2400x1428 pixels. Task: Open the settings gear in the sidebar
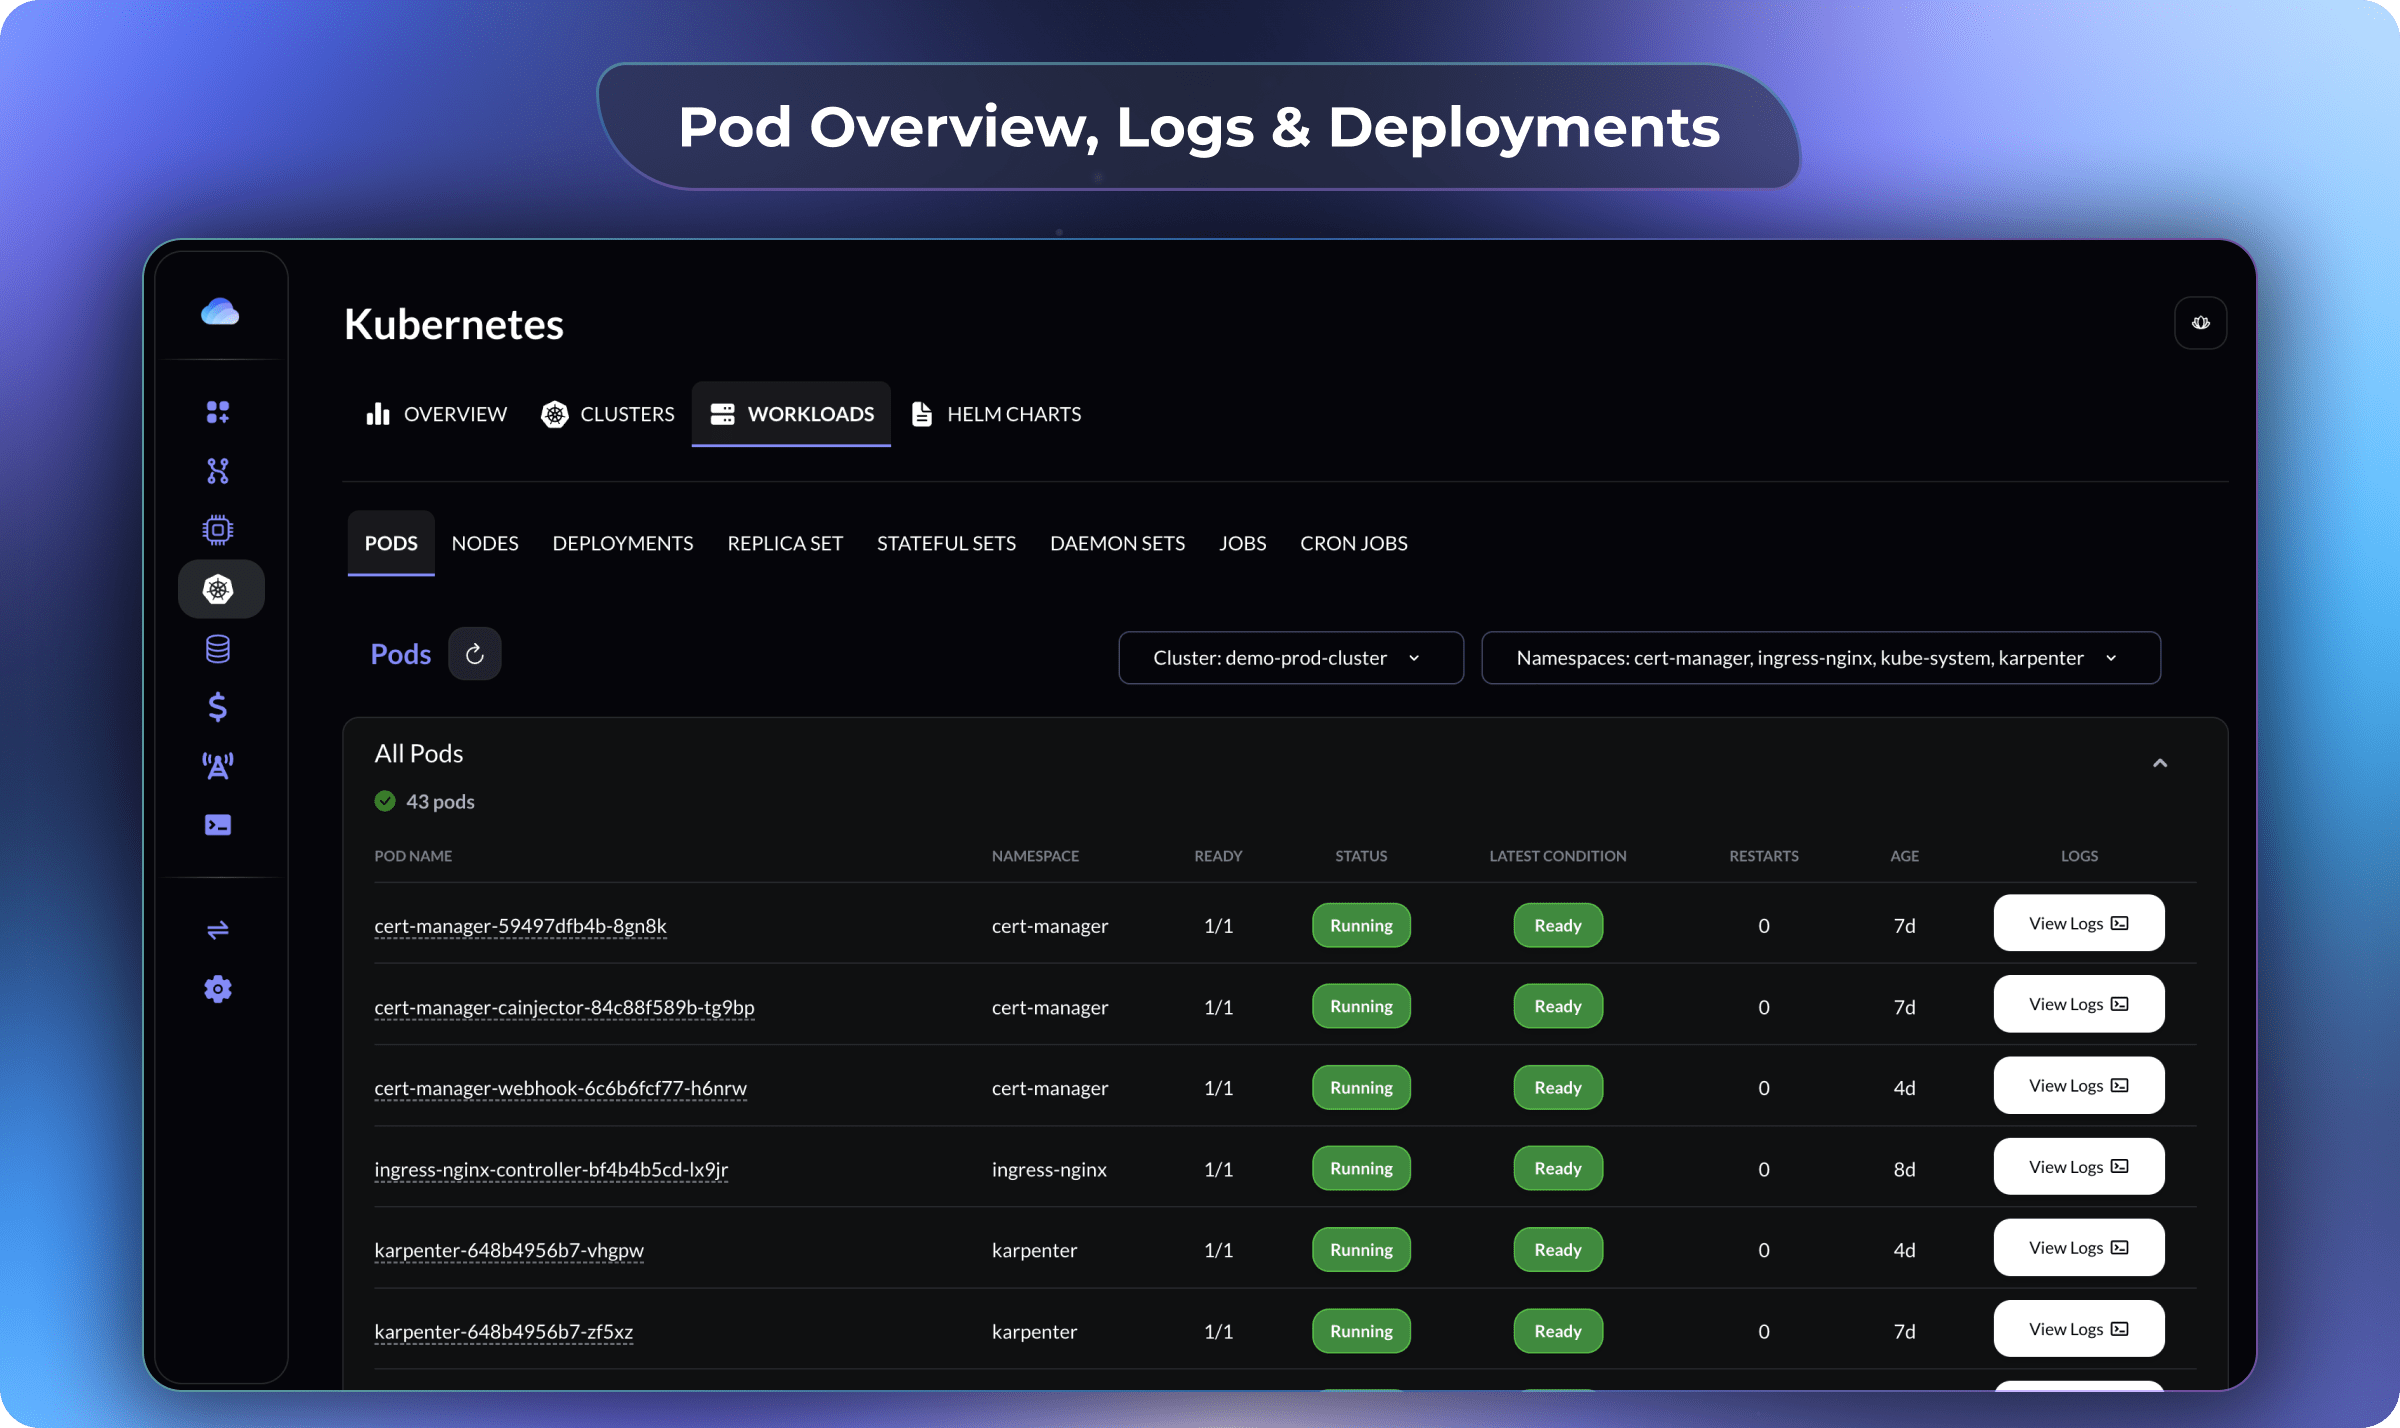[x=218, y=988]
